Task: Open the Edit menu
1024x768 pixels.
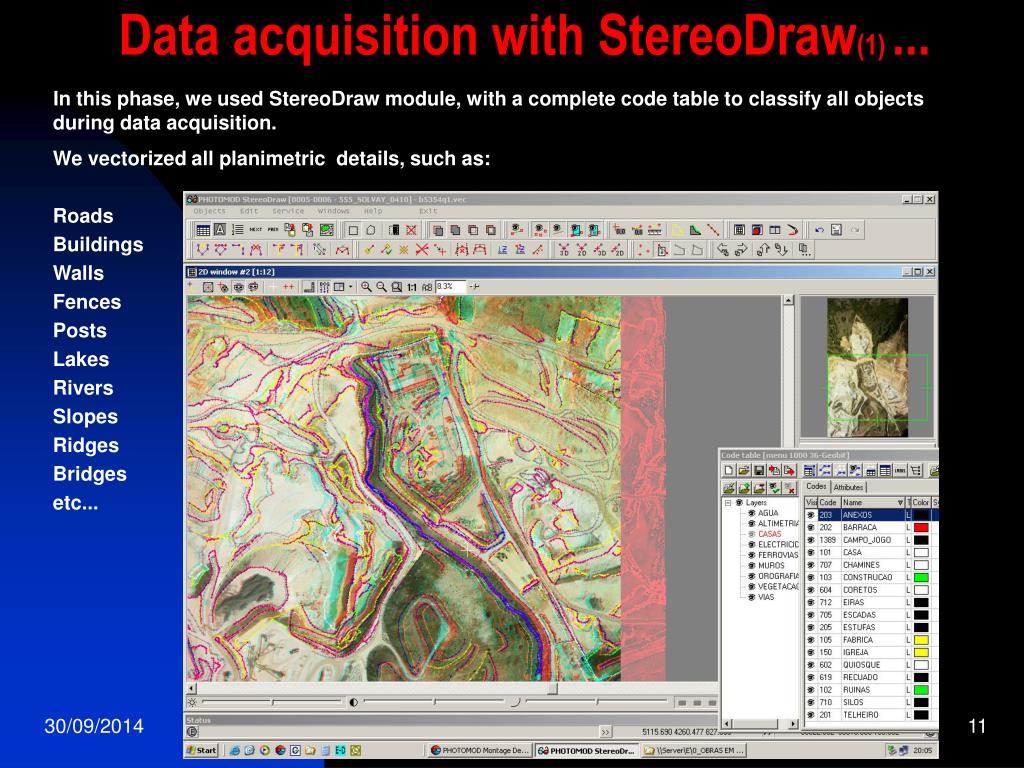Action: click(249, 211)
